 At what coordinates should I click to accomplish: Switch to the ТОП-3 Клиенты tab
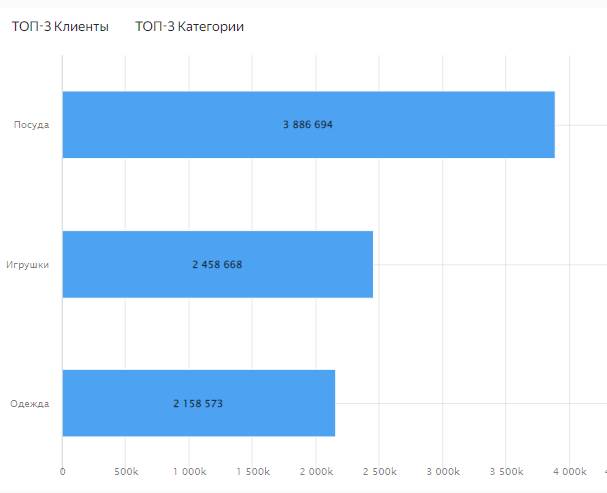(60, 27)
